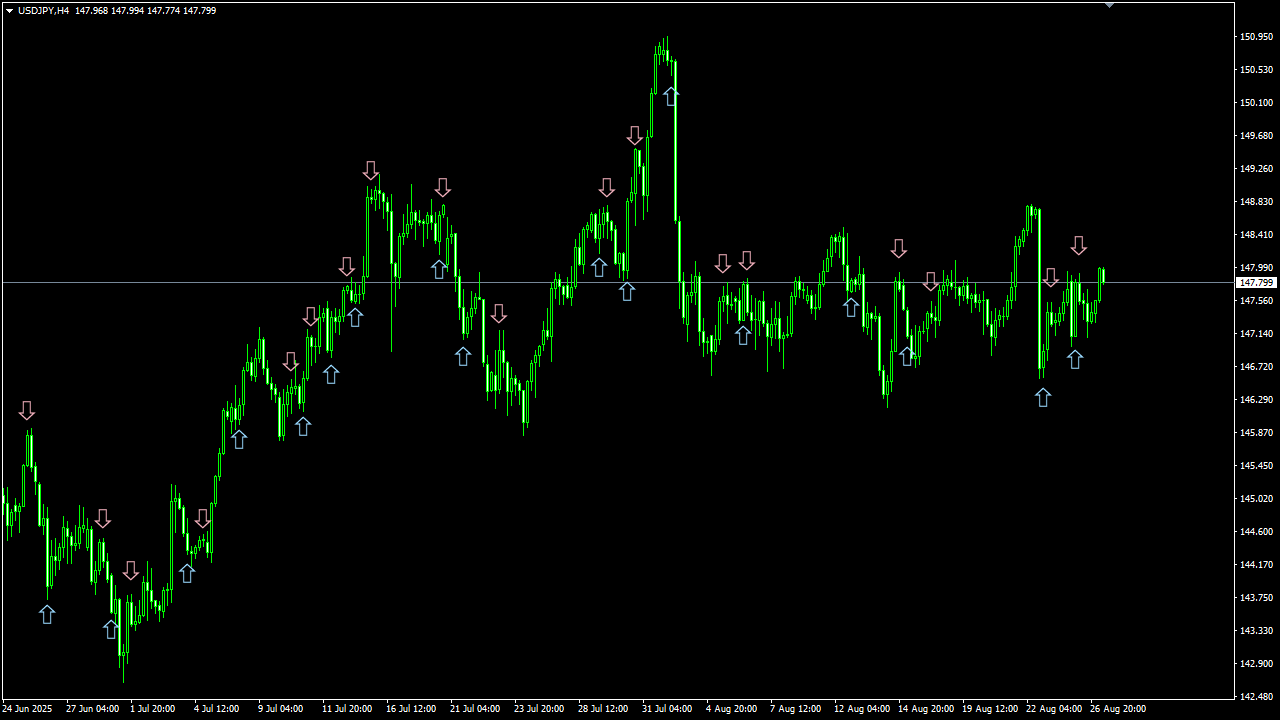This screenshot has width=1280, height=720.
Task: Click the 150.950 price scale label
Action: click(1257, 37)
